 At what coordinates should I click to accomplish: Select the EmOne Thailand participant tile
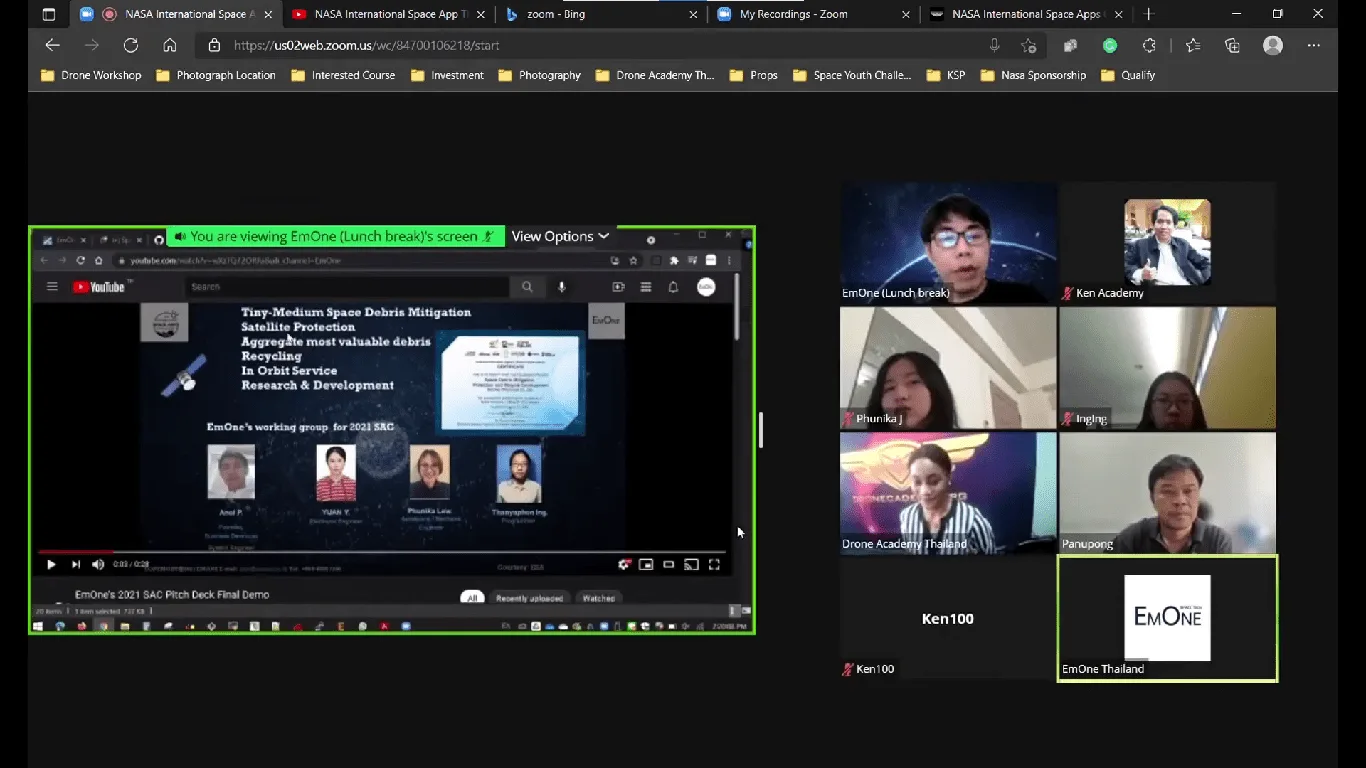click(x=1167, y=619)
